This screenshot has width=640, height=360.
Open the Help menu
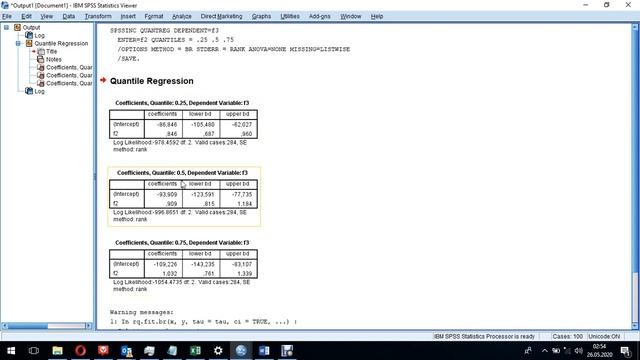coord(377,16)
